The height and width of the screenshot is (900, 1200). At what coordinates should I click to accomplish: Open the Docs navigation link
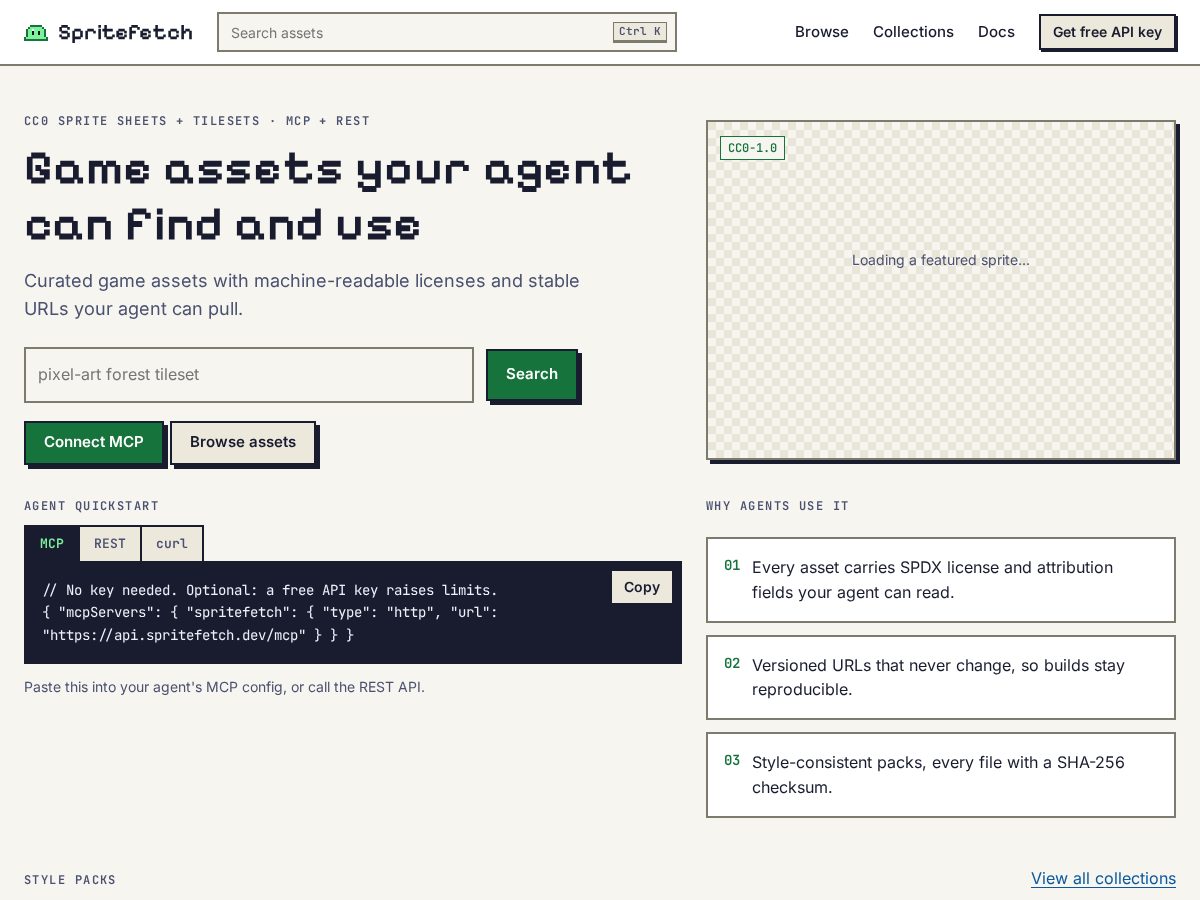(x=996, y=32)
